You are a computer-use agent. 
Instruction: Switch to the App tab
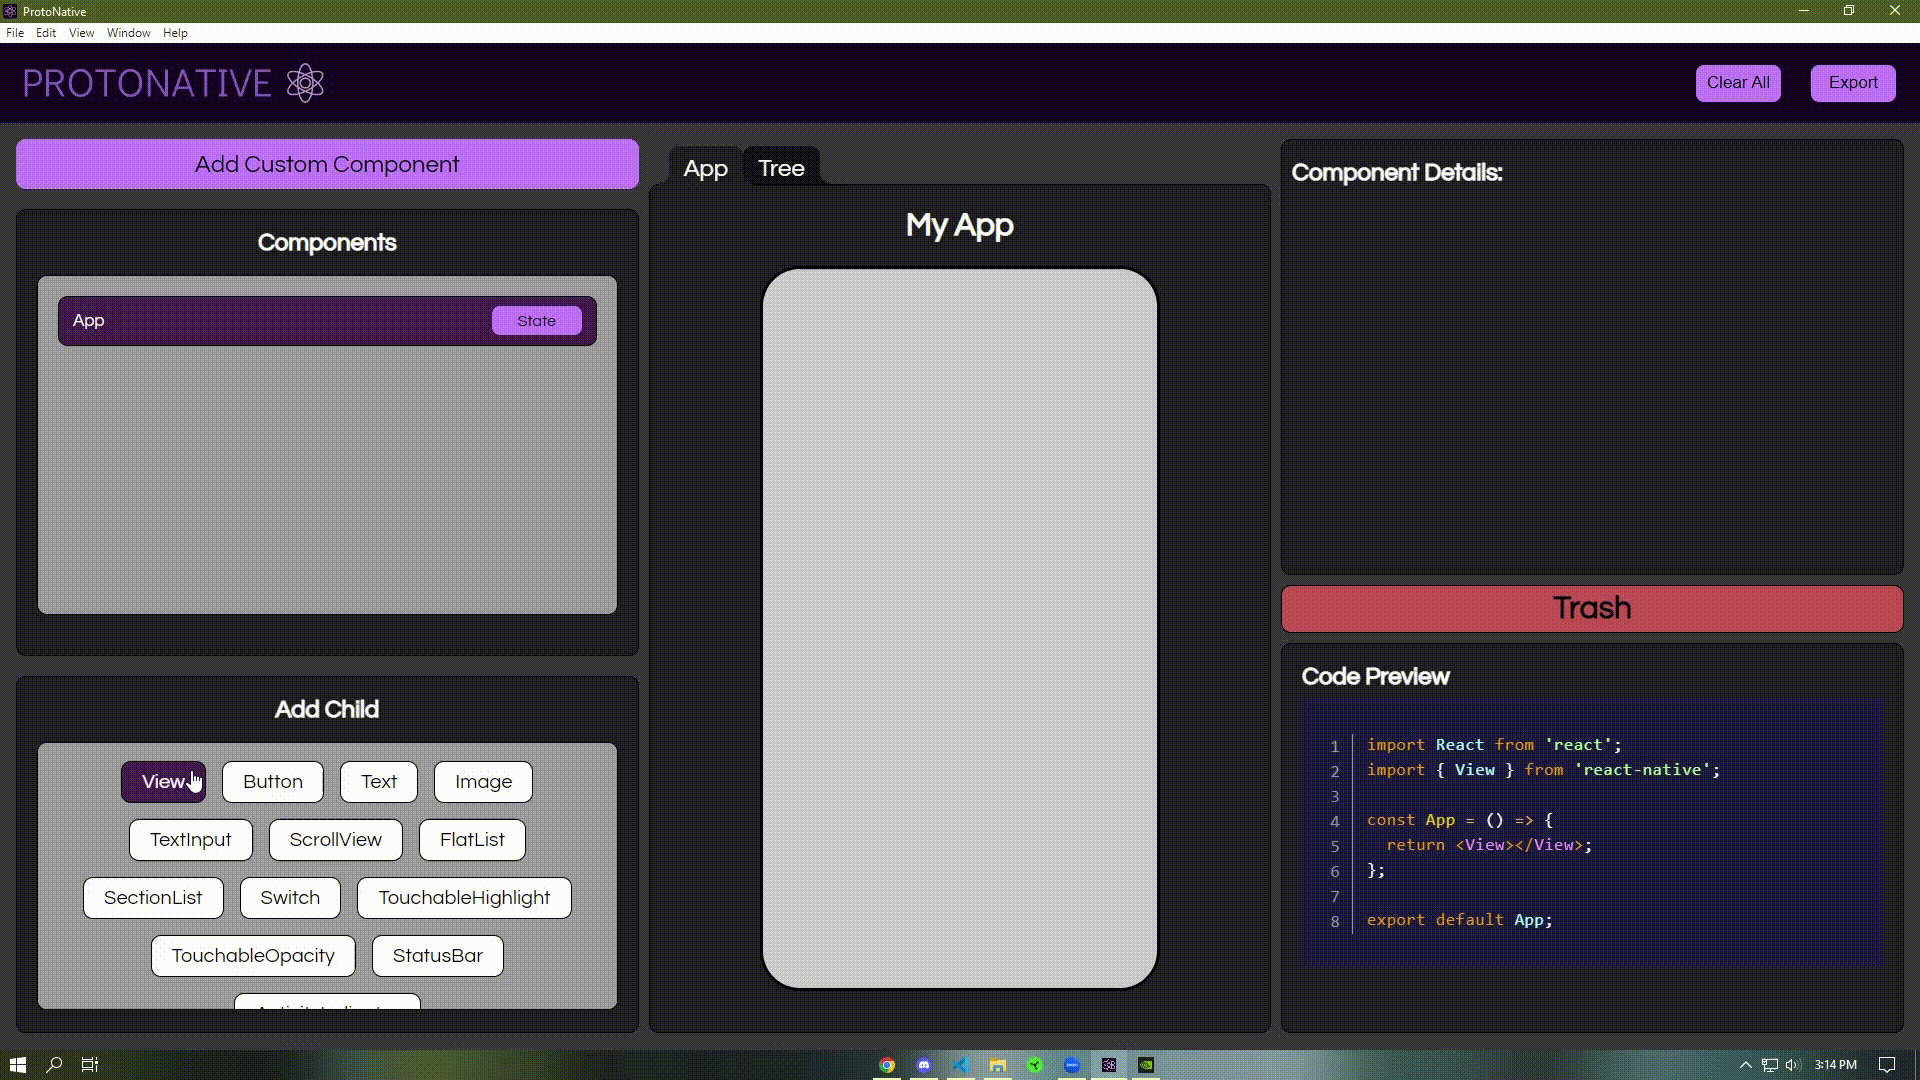tap(705, 167)
